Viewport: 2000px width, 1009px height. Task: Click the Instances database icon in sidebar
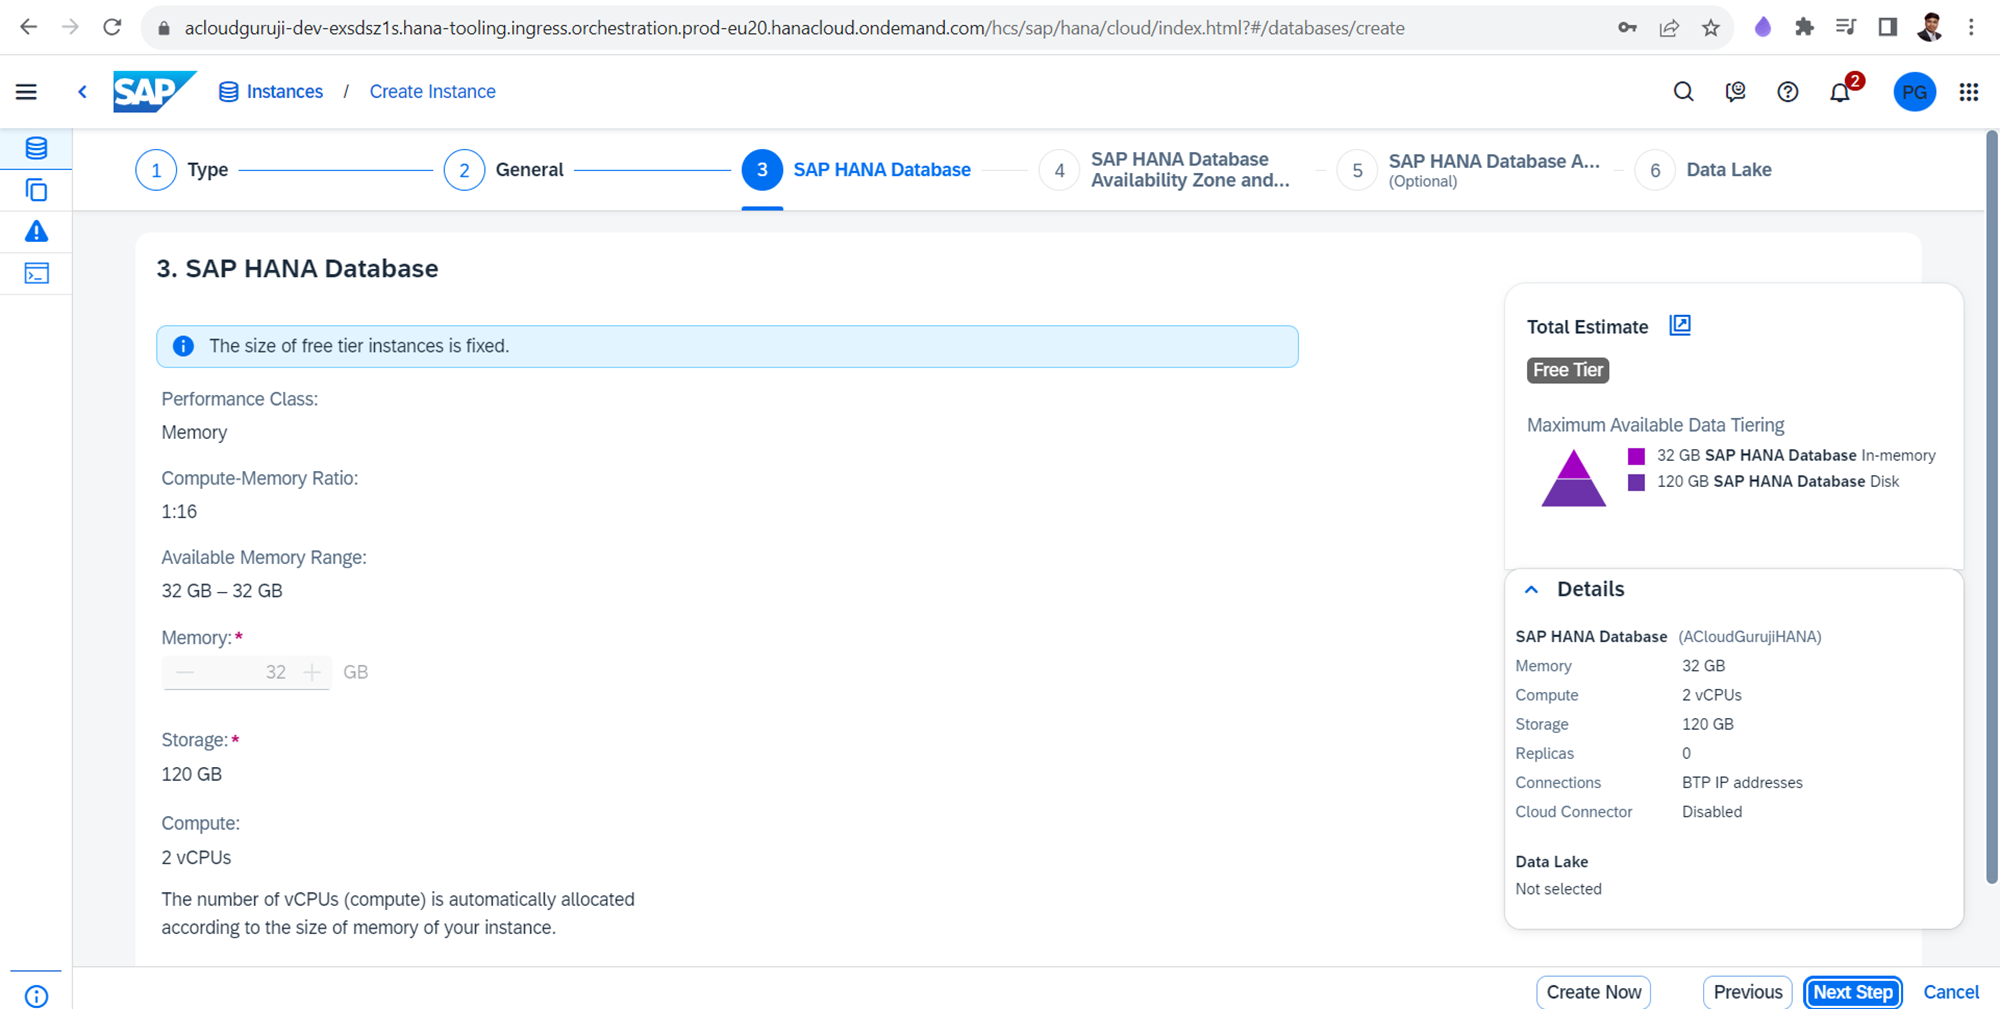(x=36, y=148)
